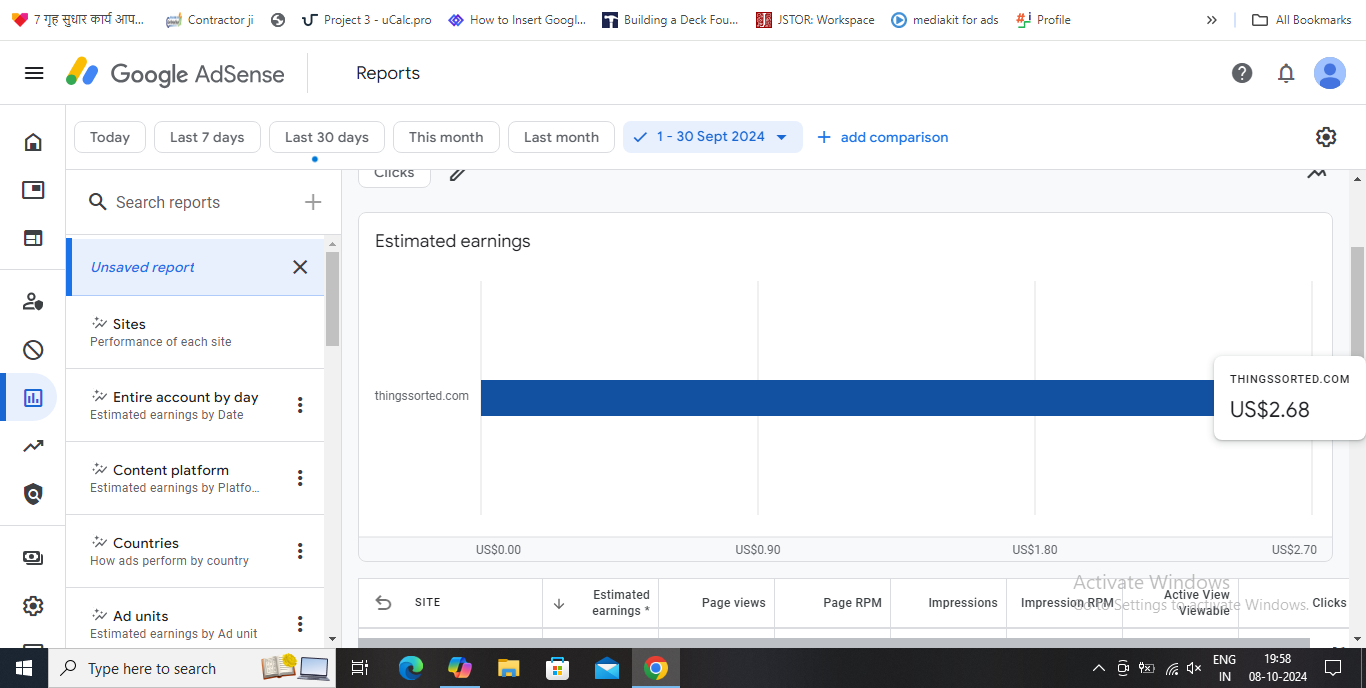
Task: Open Countries report
Action: point(195,551)
